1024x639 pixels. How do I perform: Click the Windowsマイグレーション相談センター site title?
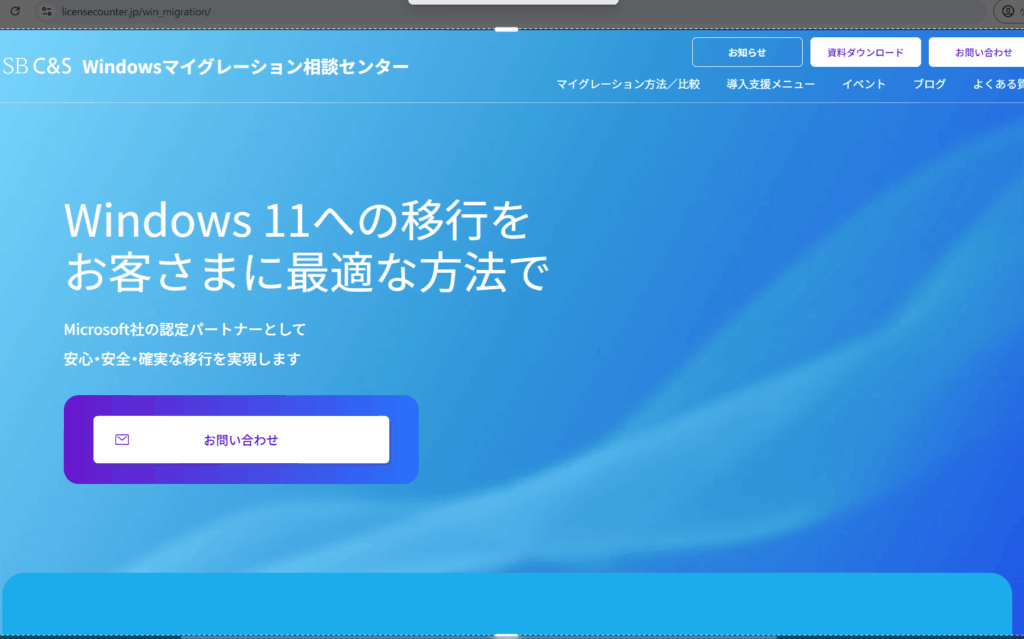tap(245, 67)
